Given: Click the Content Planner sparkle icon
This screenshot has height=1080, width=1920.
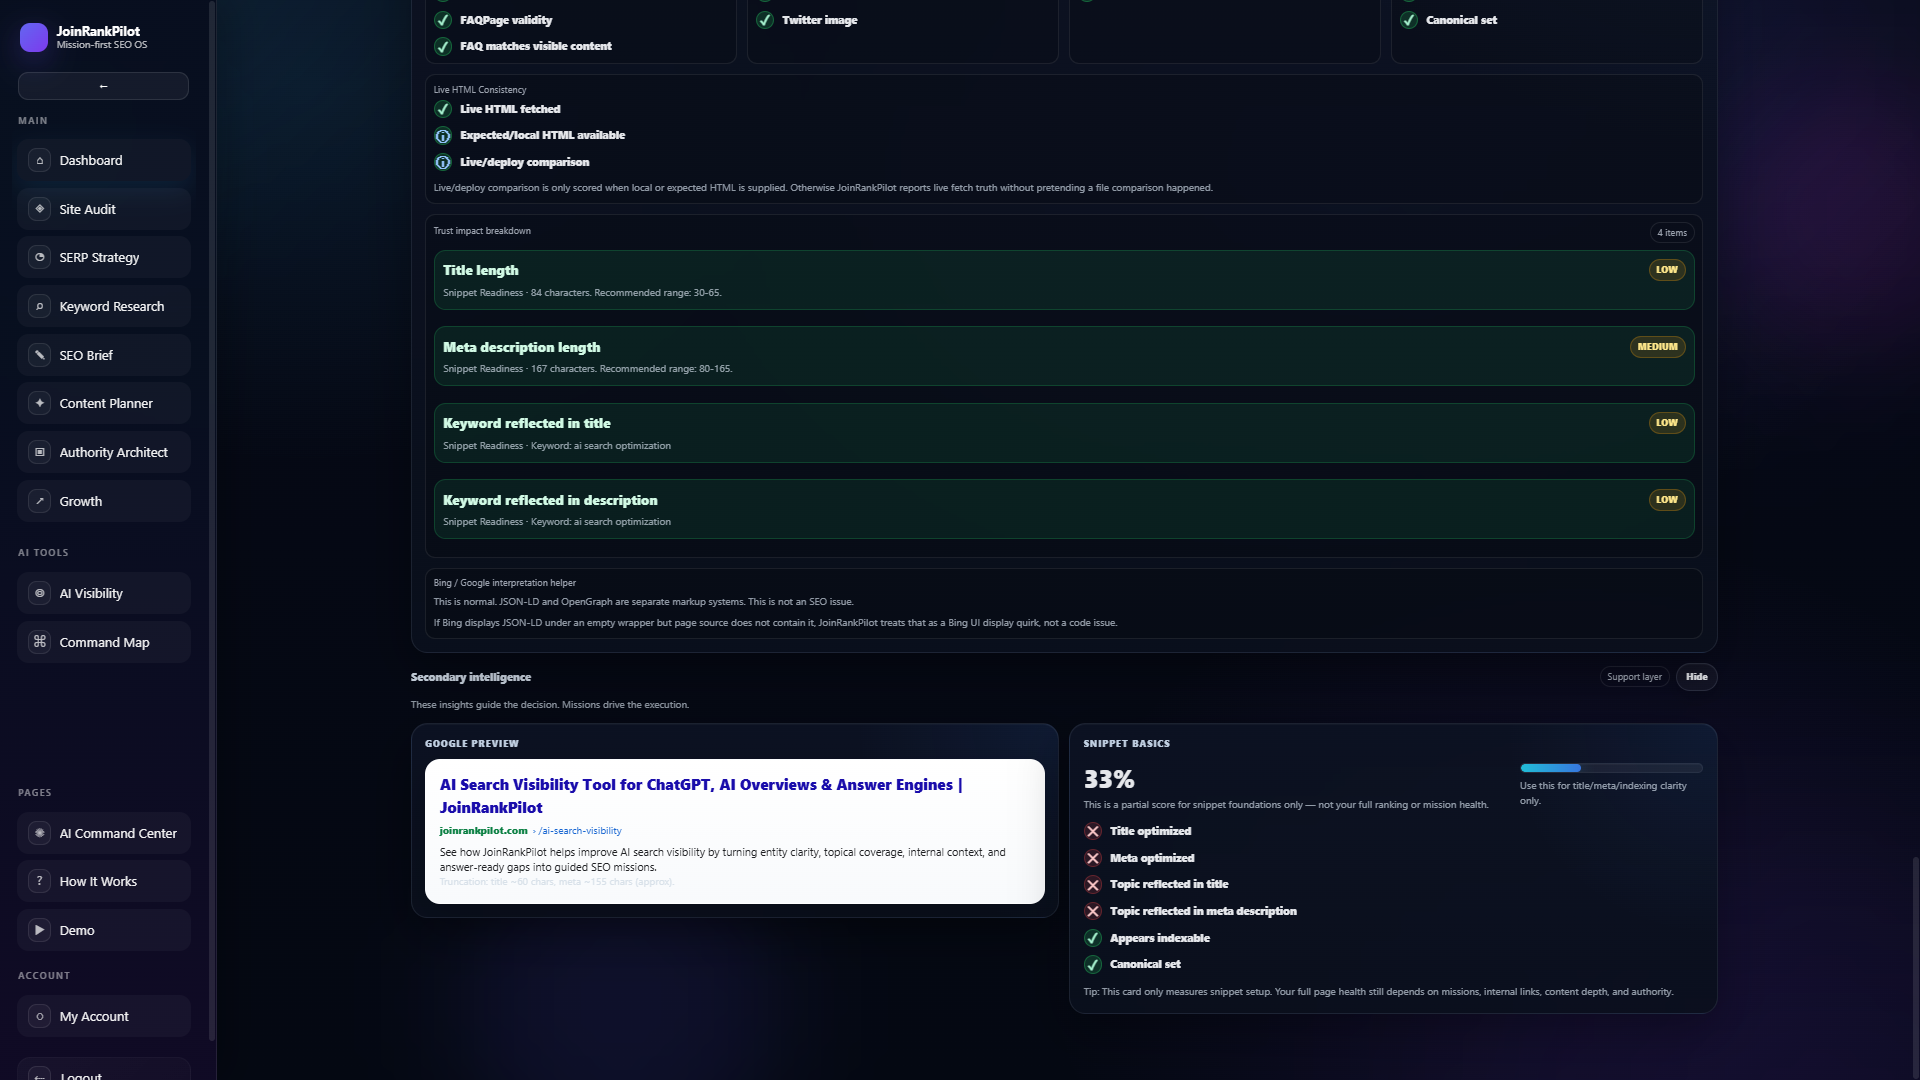Looking at the screenshot, I should pos(39,403).
